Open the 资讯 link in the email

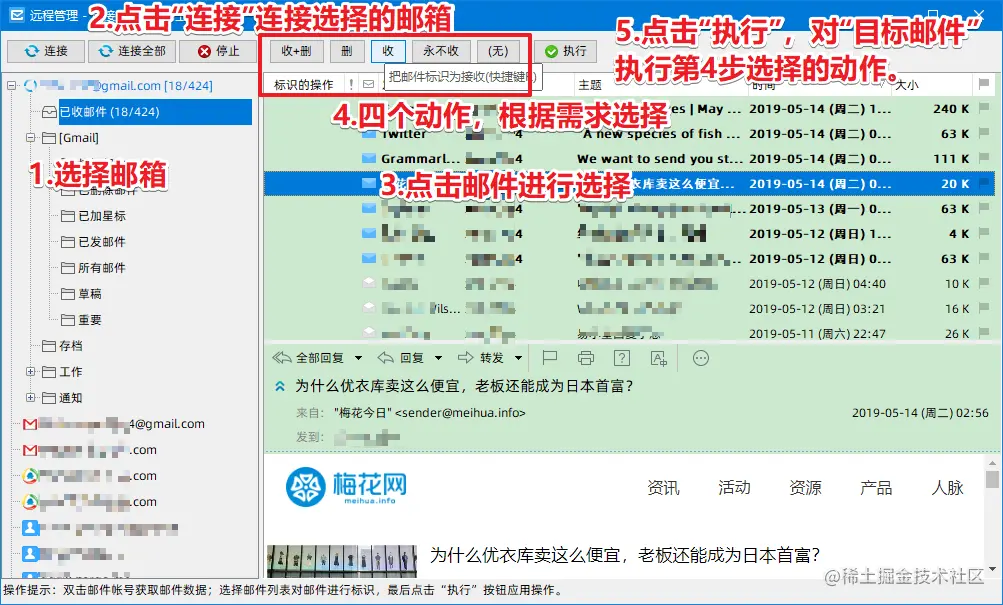(x=663, y=488)
